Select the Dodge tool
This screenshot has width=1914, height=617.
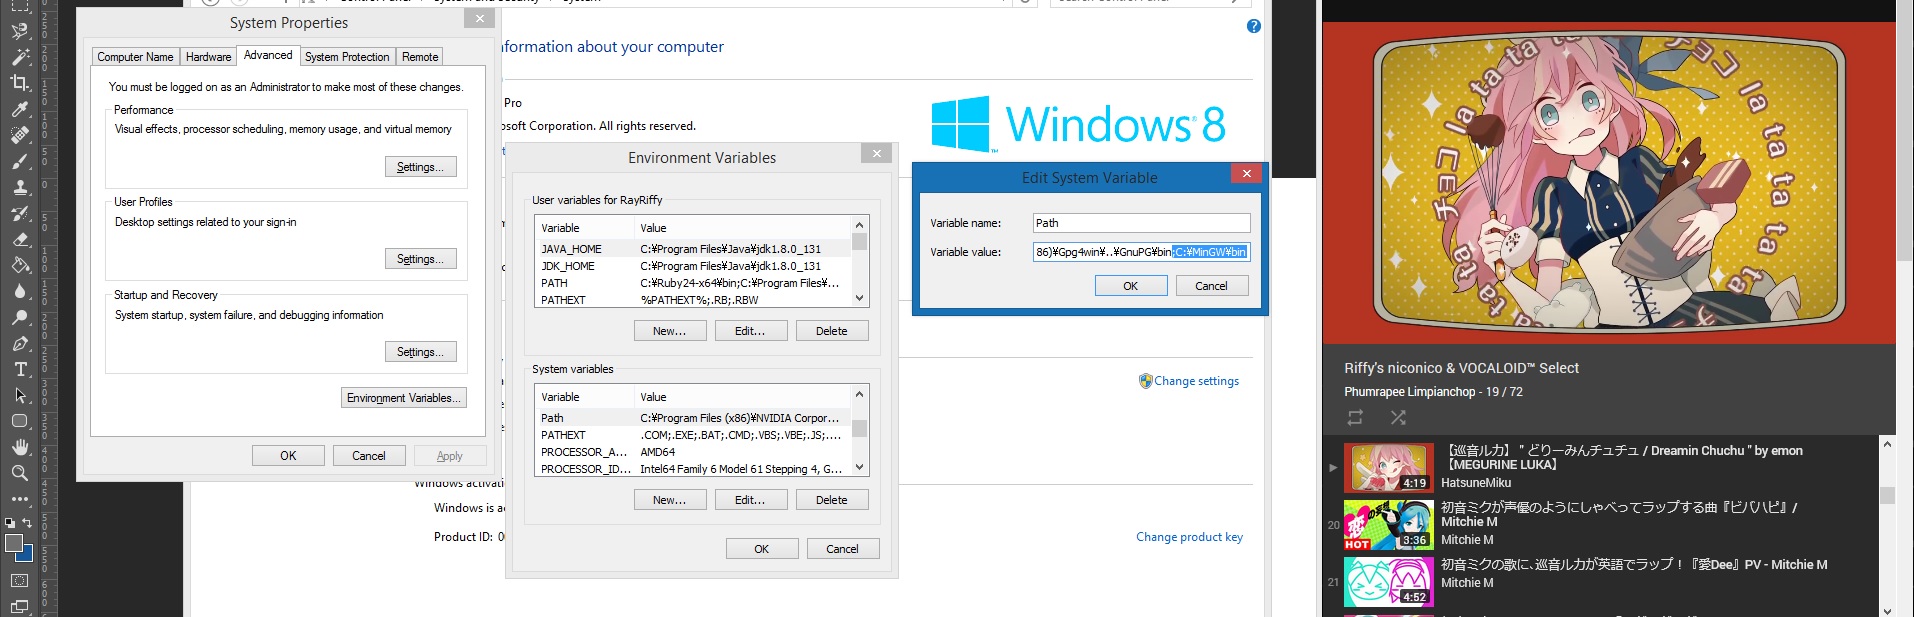pyautogui.click(x=20, y=317)
